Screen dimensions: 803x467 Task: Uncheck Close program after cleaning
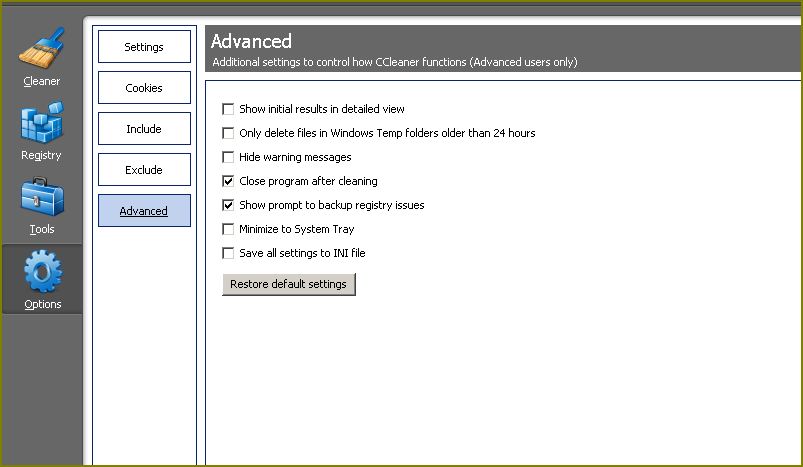228,181
